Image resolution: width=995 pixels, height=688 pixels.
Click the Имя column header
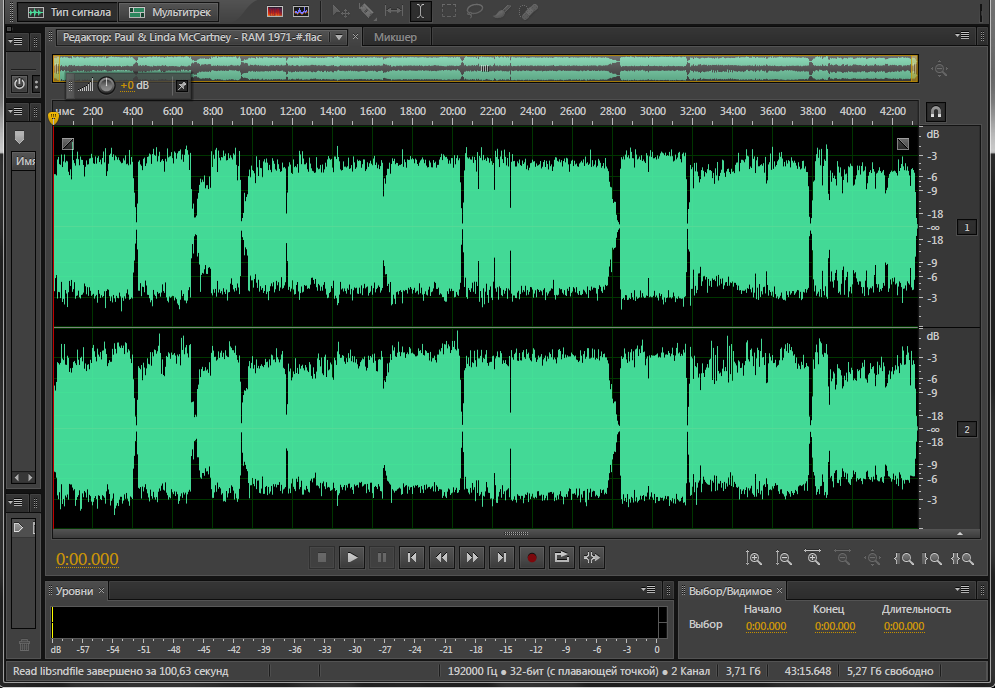tap(25, 161)
